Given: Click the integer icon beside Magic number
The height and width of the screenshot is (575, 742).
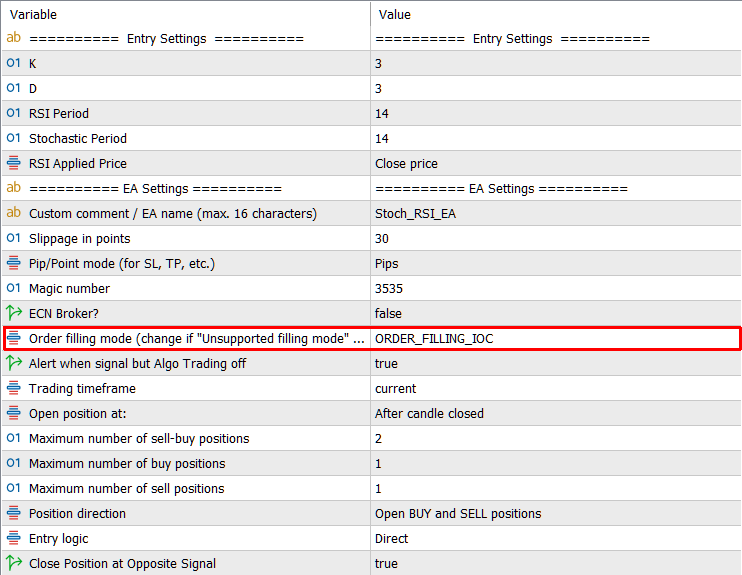Looking at the screenshot, I should pyautogui.click(x=14, y=288).
